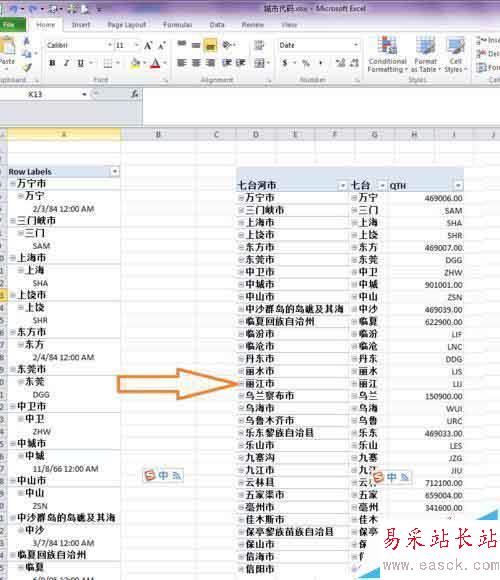The image size is (500, 580).
Task: Open the QTH column filter dropdown
Action: [458, 185]
